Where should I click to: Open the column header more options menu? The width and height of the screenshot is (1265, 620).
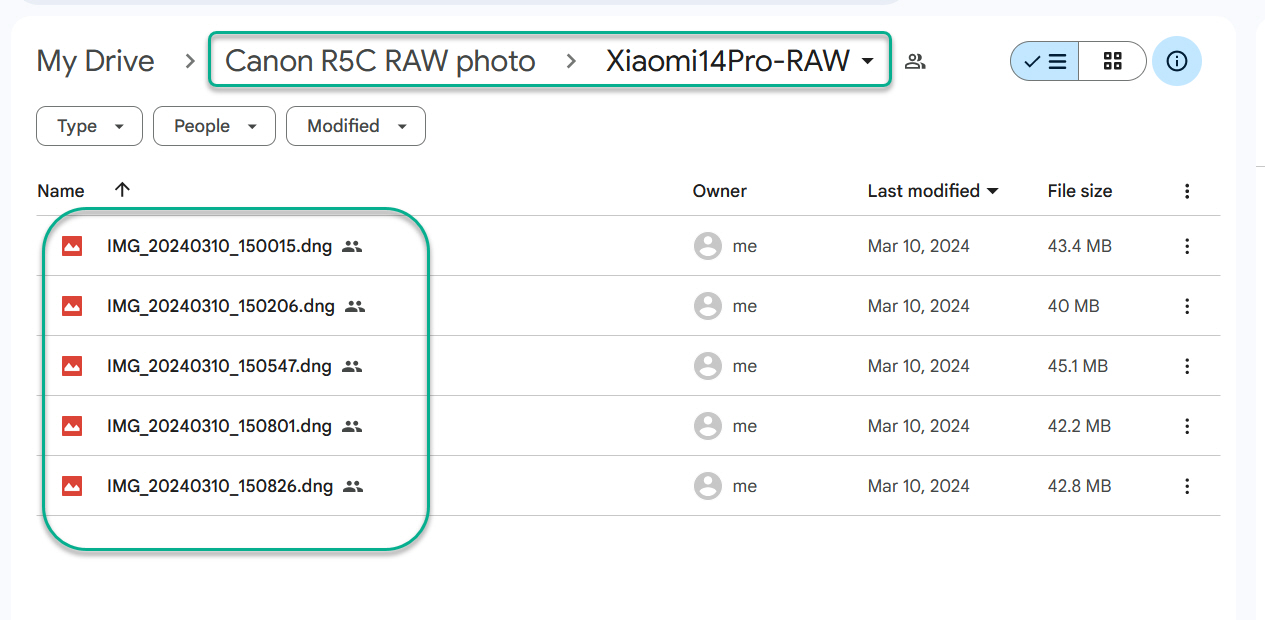point(1187,191)
